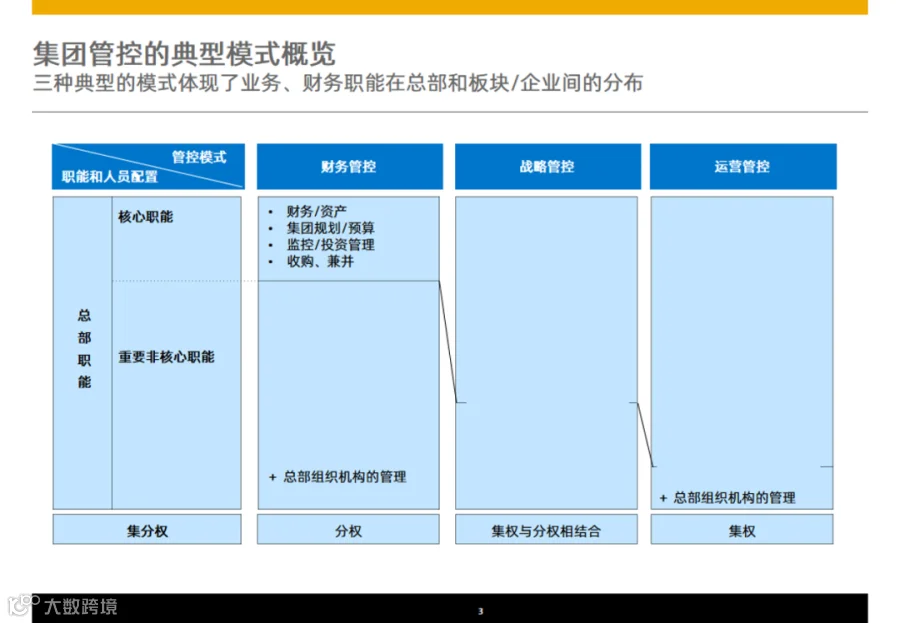Click the 核心职能 row label
The width and height of the screenshot is (900, 623).
145,216
